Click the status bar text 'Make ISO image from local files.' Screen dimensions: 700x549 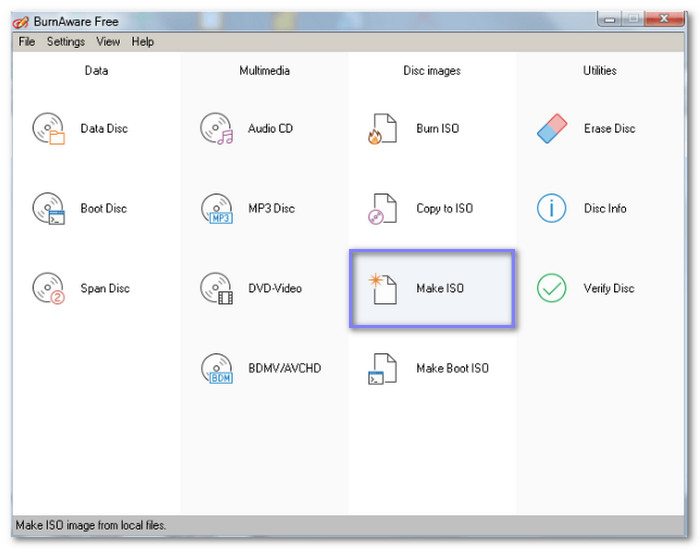(91, 525)
